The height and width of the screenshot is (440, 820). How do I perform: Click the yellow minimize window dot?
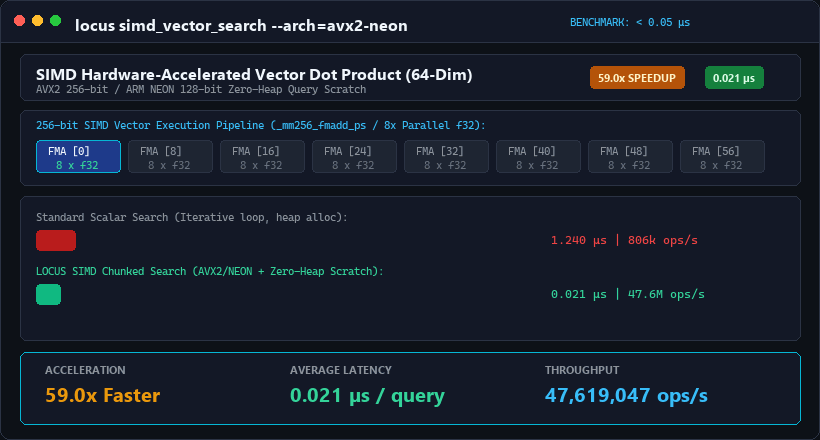(x=38, y=21)
